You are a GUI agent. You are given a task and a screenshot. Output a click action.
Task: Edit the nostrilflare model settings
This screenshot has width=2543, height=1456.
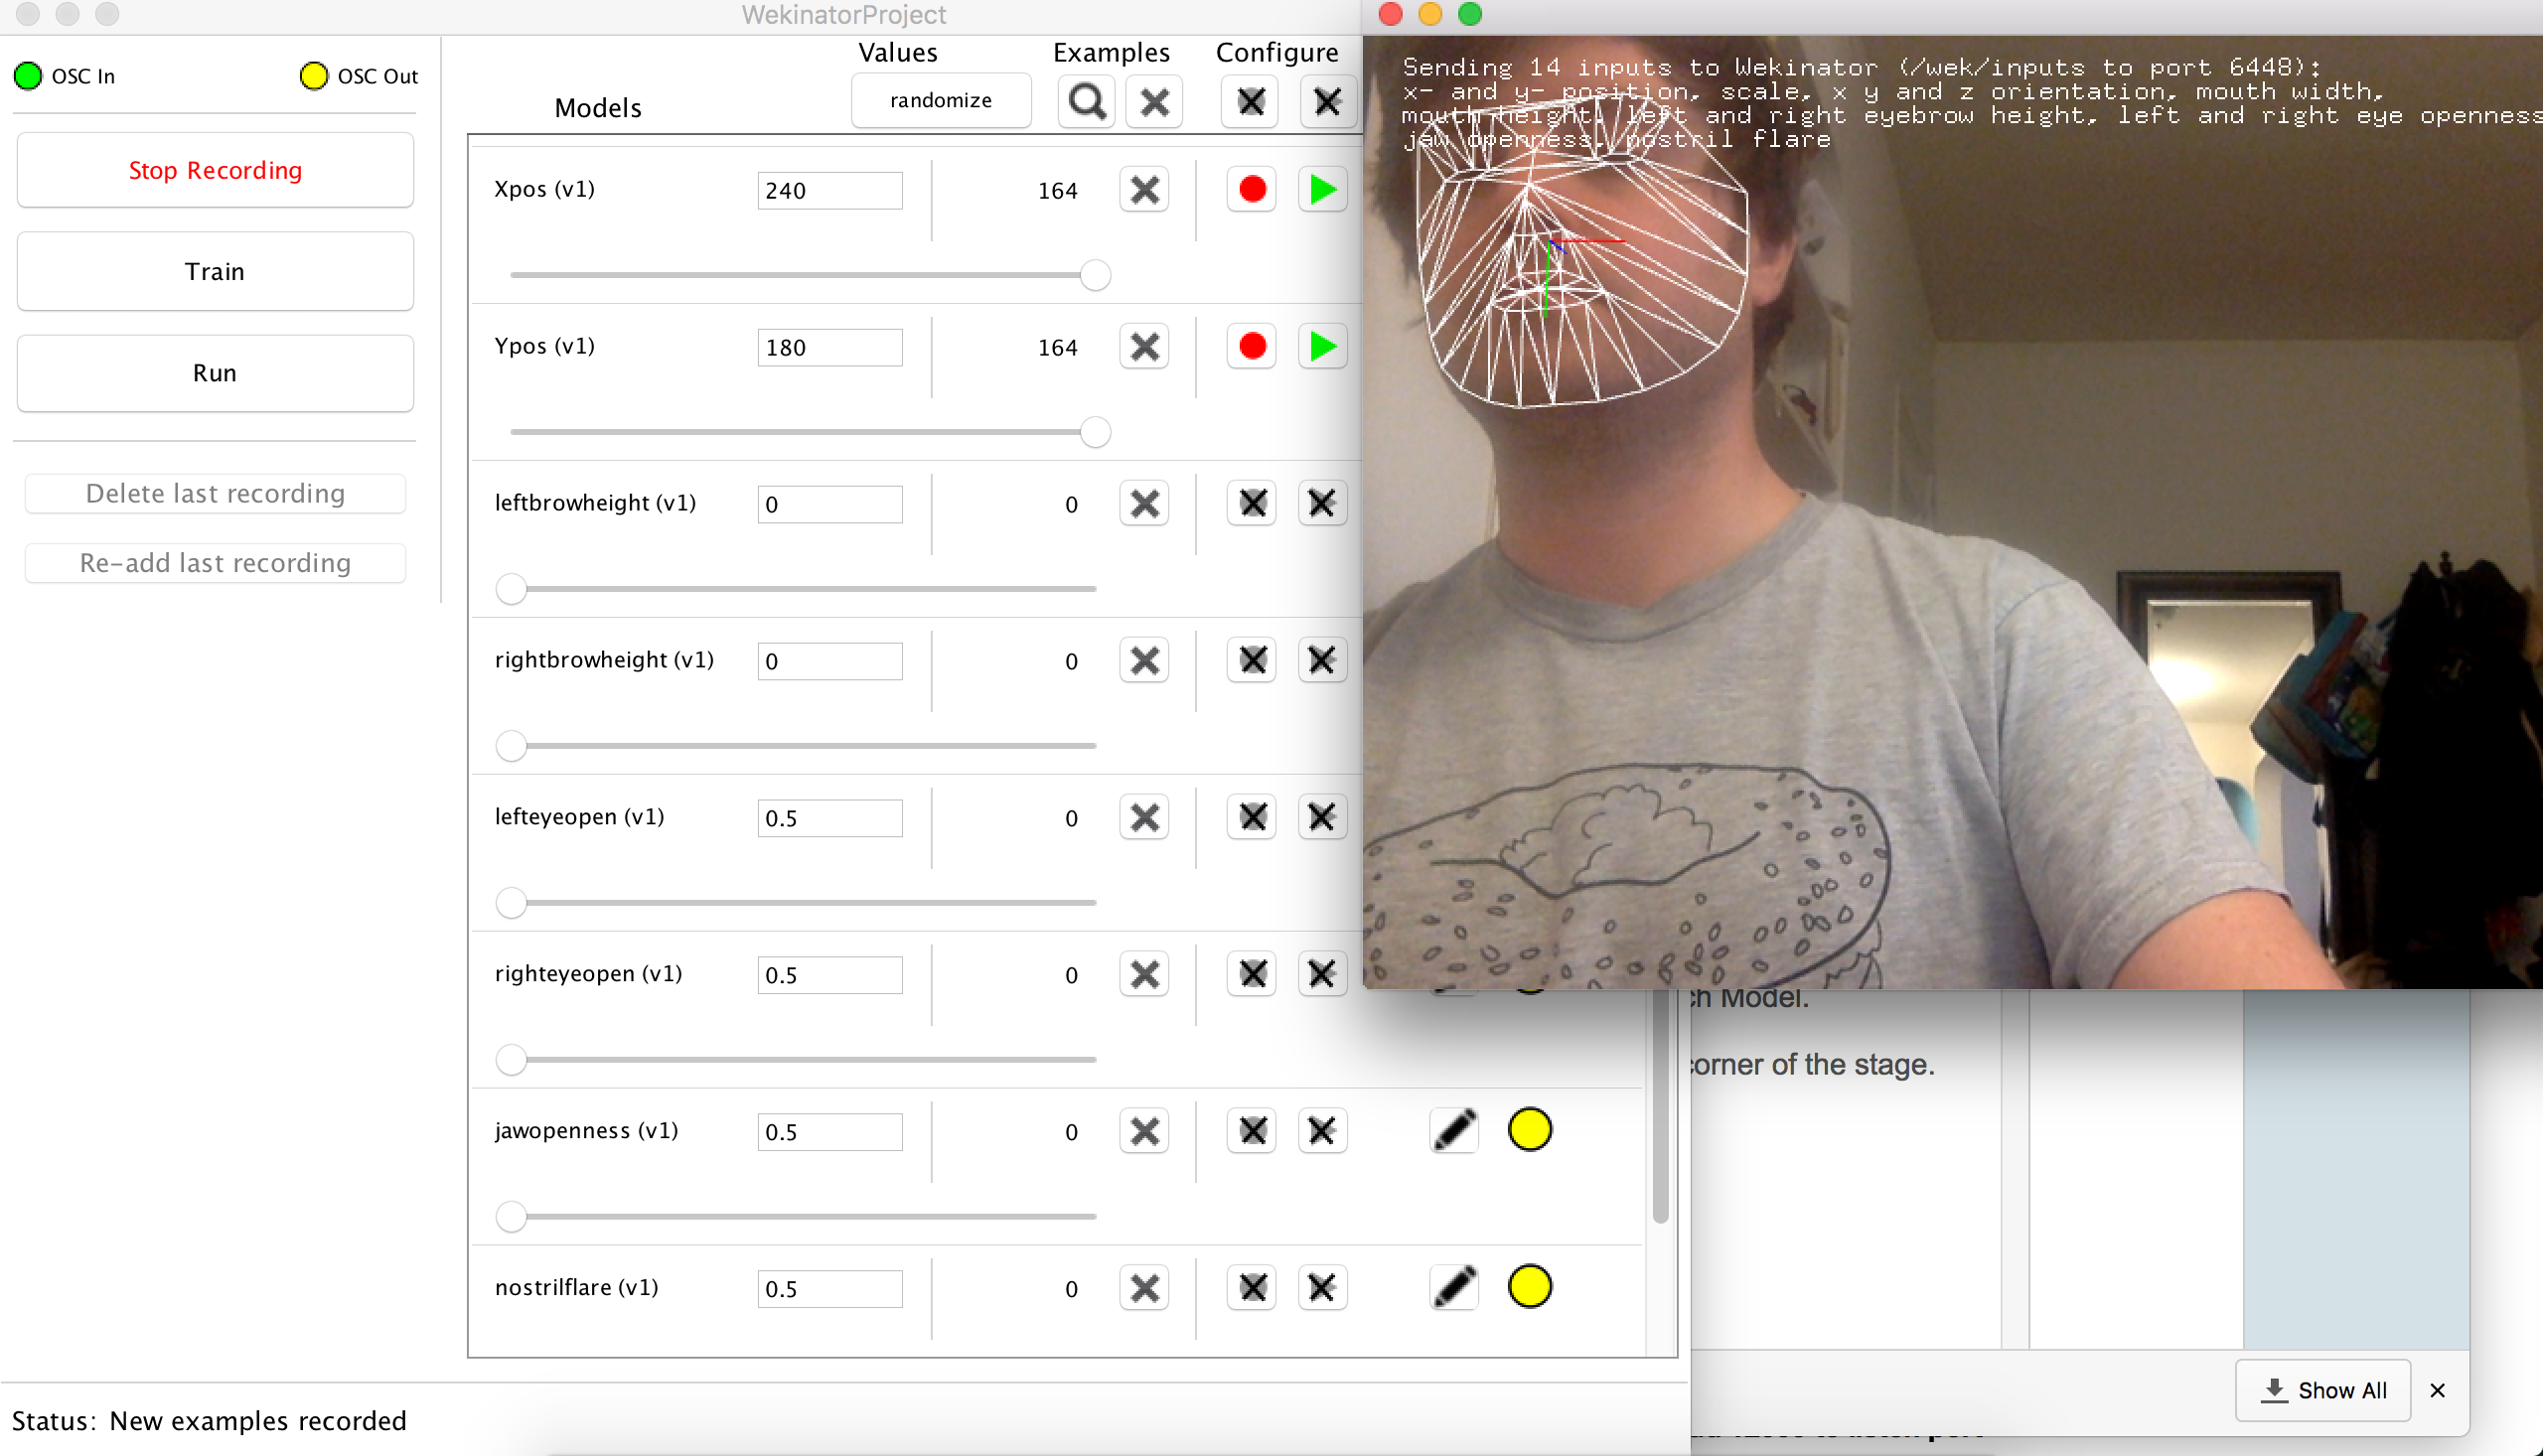pyautogui.click(x=1453, y=1288)
